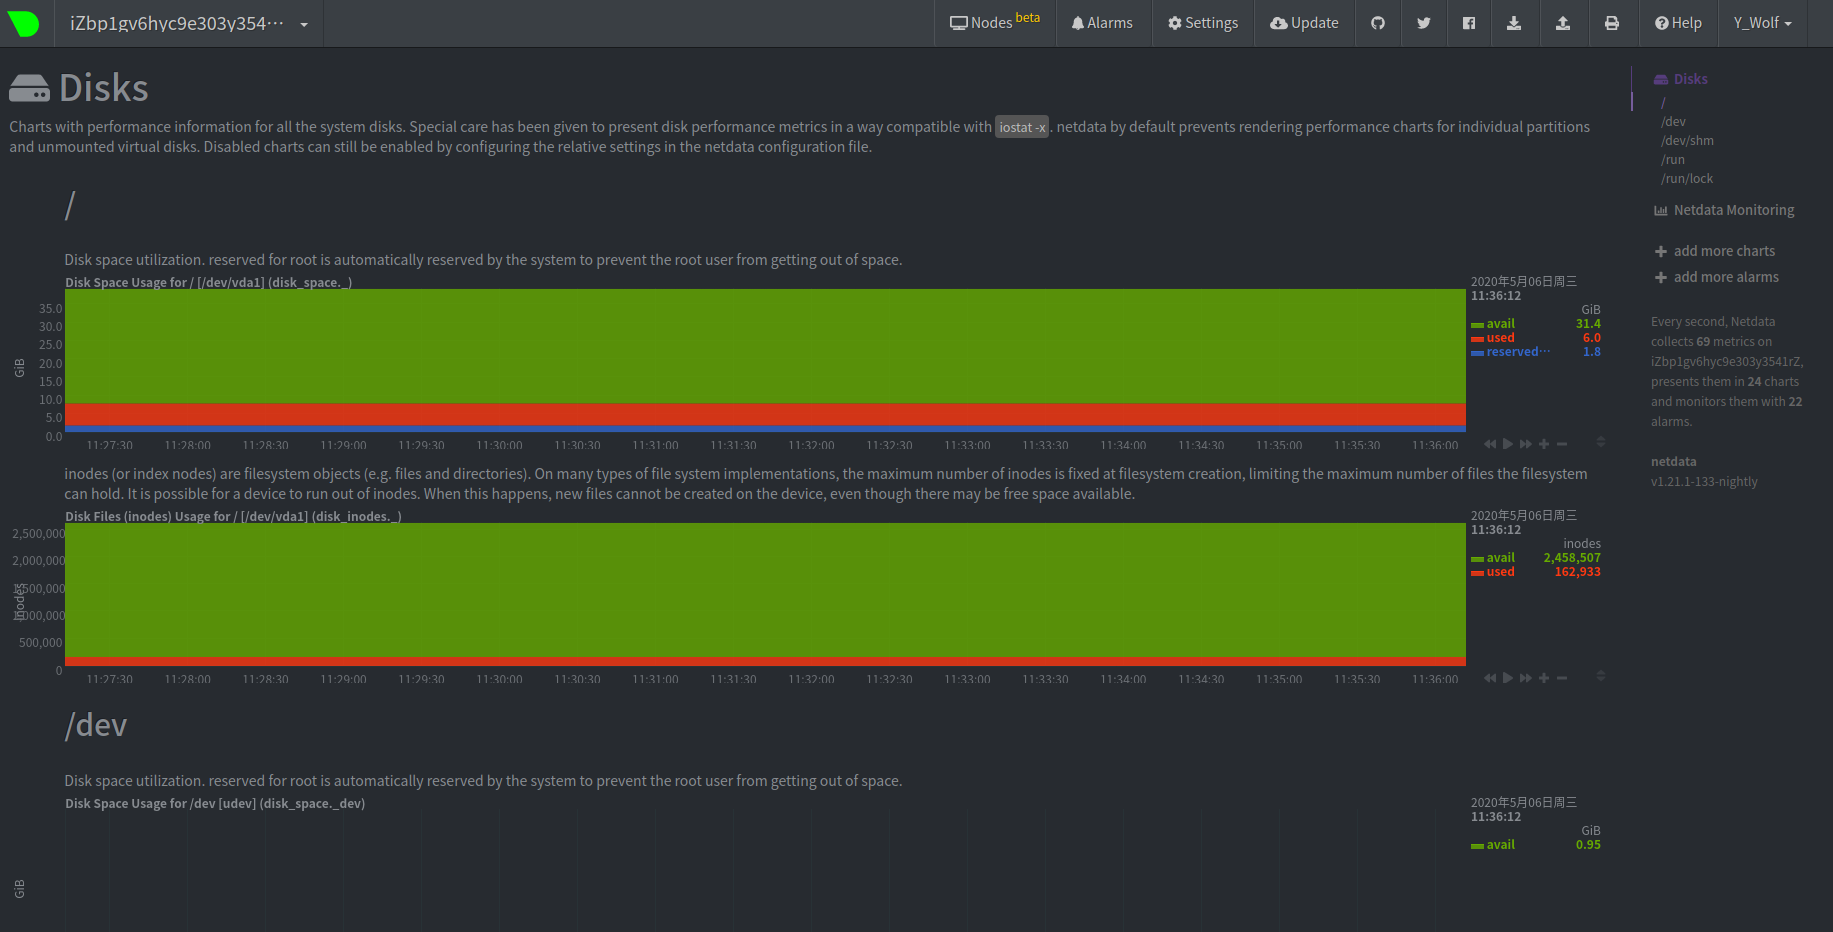Select Disks in the sidebar
This screenshot has height=932, width=1833.
1681,79
